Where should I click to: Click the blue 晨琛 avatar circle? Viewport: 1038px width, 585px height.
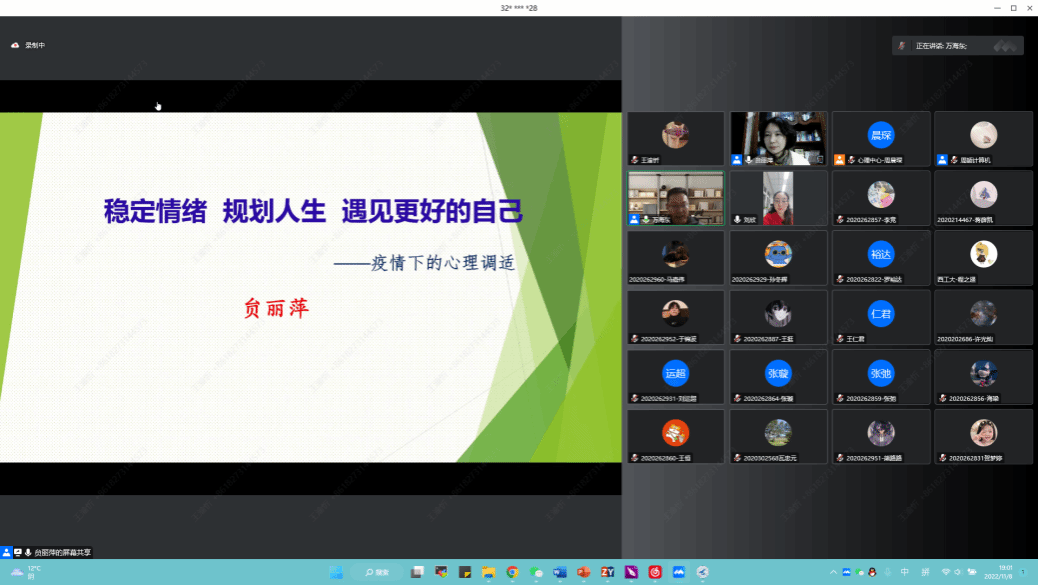pyautogui.click(x=880, y=134)
